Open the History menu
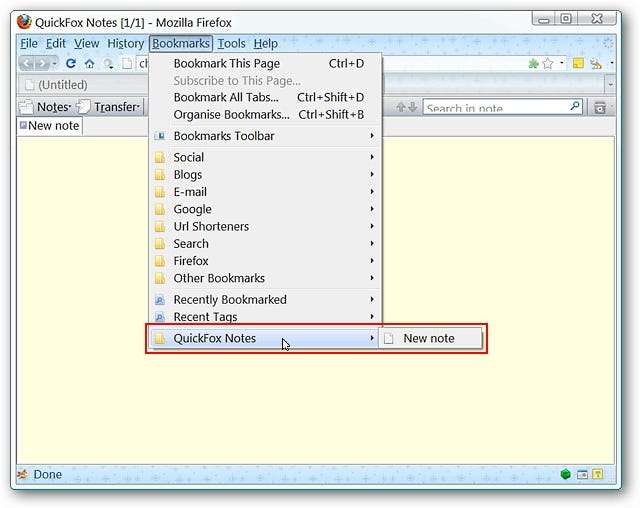 [x=125, y=43]
